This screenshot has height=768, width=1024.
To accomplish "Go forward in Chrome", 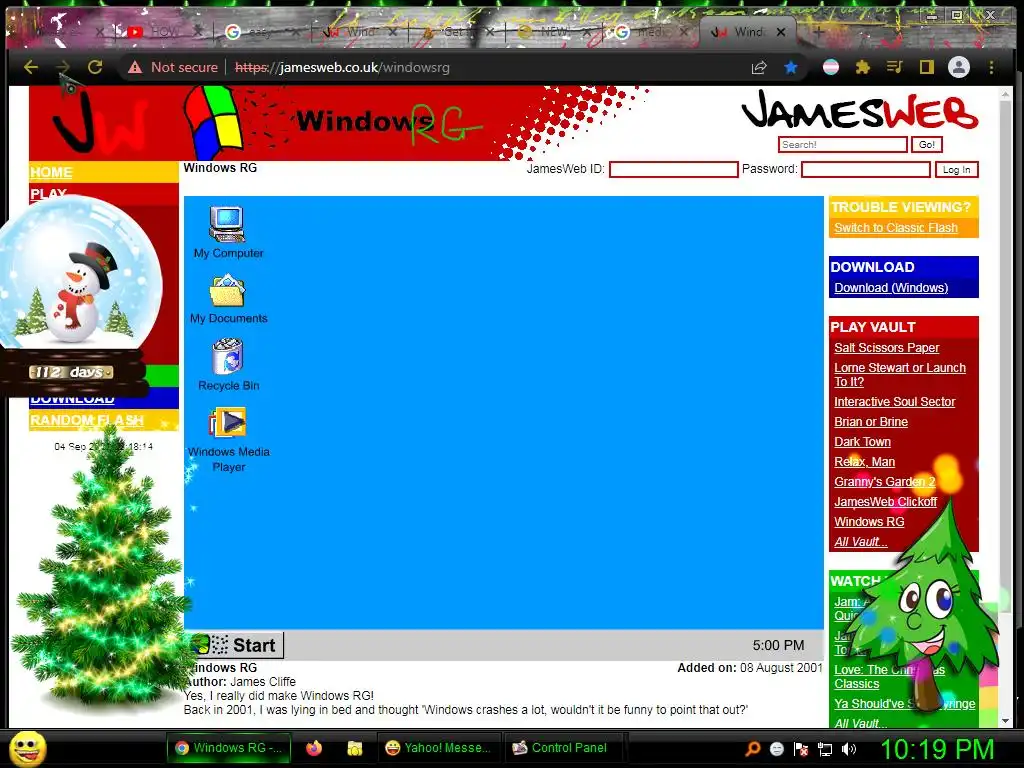I will click(63, 67).
